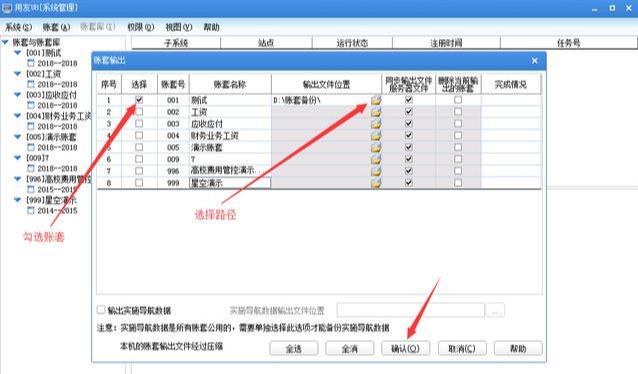Toggle sync server files checkbox for 001 测试
Screen dimensions: 638x374
point(409,100)
